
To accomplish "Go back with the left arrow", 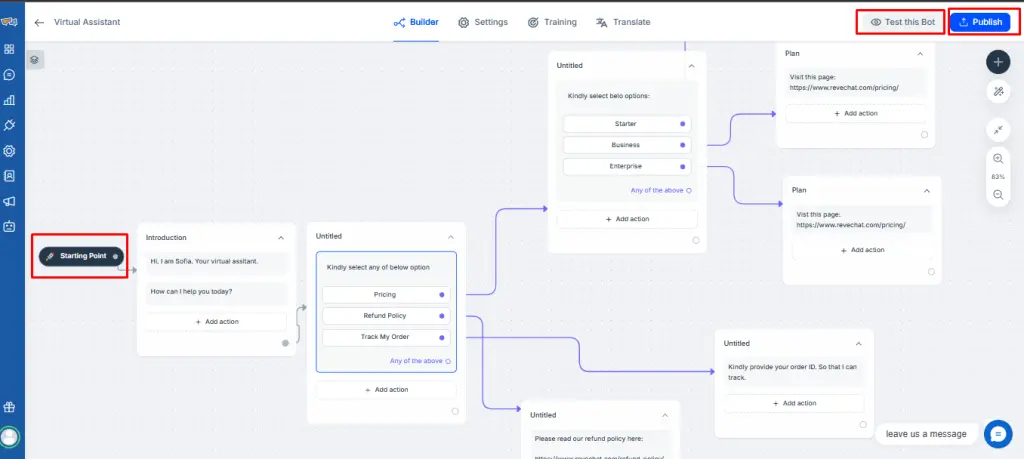I will [x=39, y=22].
